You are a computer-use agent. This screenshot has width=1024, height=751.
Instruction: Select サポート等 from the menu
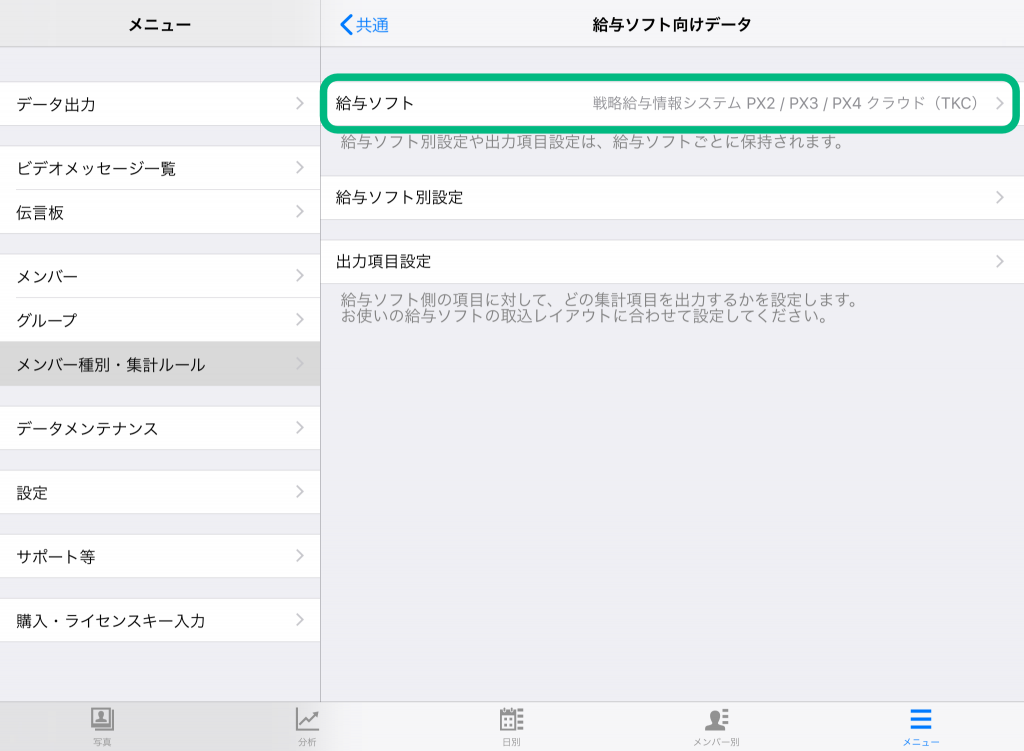coord(160,556)
